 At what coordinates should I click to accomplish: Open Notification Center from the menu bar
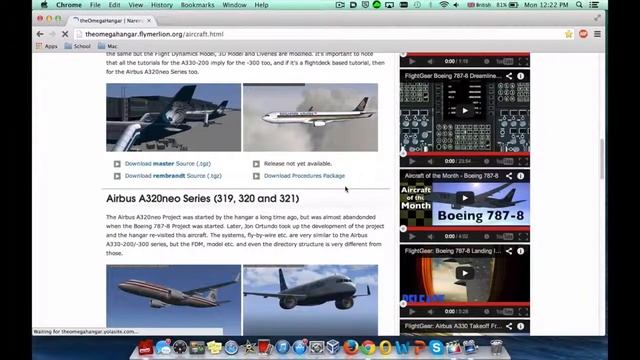(x=594, y=5)
